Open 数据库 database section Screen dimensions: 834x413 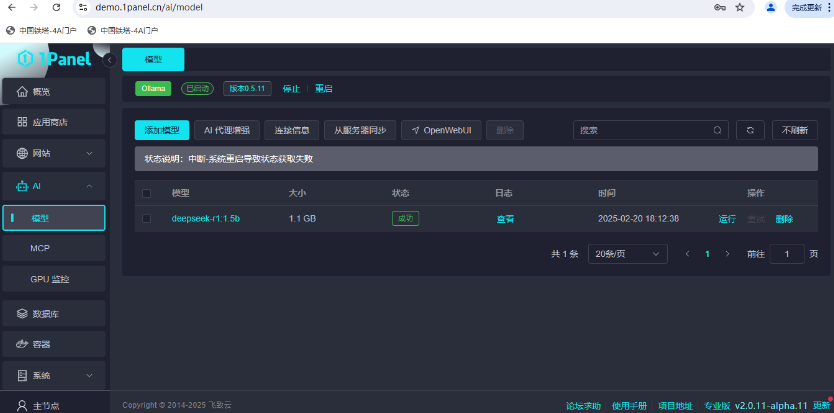coord(52,313)
